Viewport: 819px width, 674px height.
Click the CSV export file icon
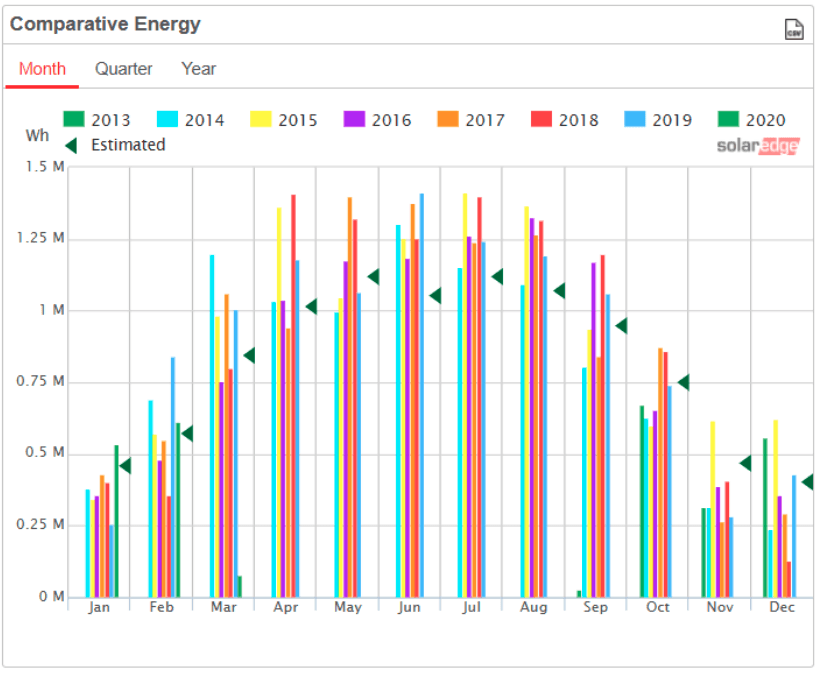pyautogui.click(x=793, y=28)
